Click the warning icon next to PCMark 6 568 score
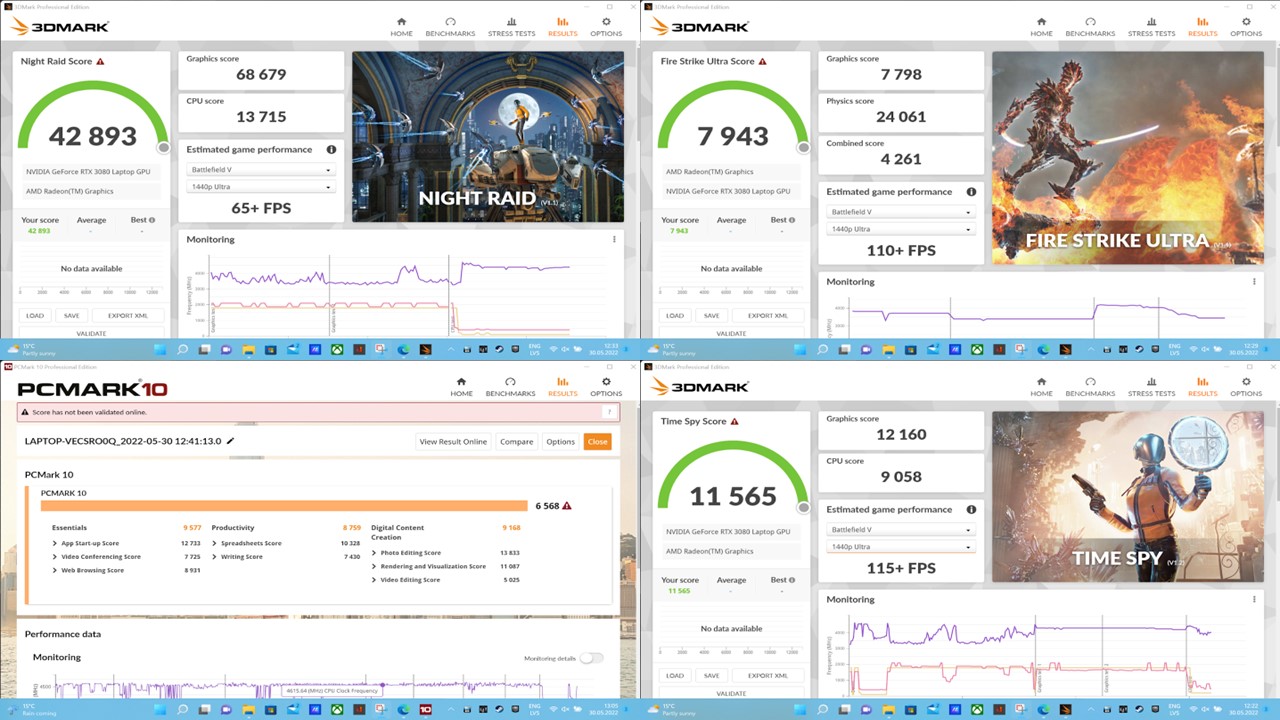The width and height of the screenshot is (1280, 720). (x=567, y=506)
